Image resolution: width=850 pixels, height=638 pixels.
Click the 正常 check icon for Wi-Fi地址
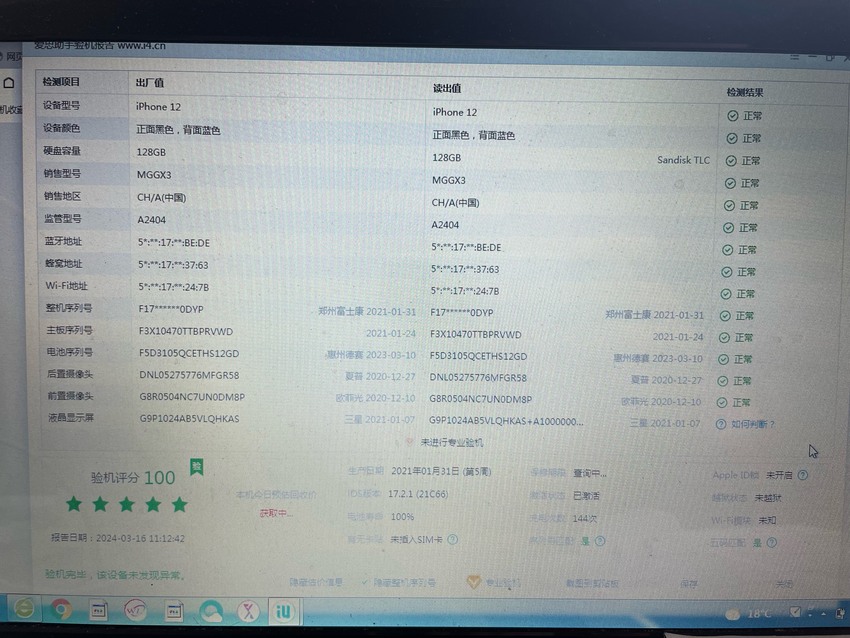pyautogui.click(x=726, y=294)
